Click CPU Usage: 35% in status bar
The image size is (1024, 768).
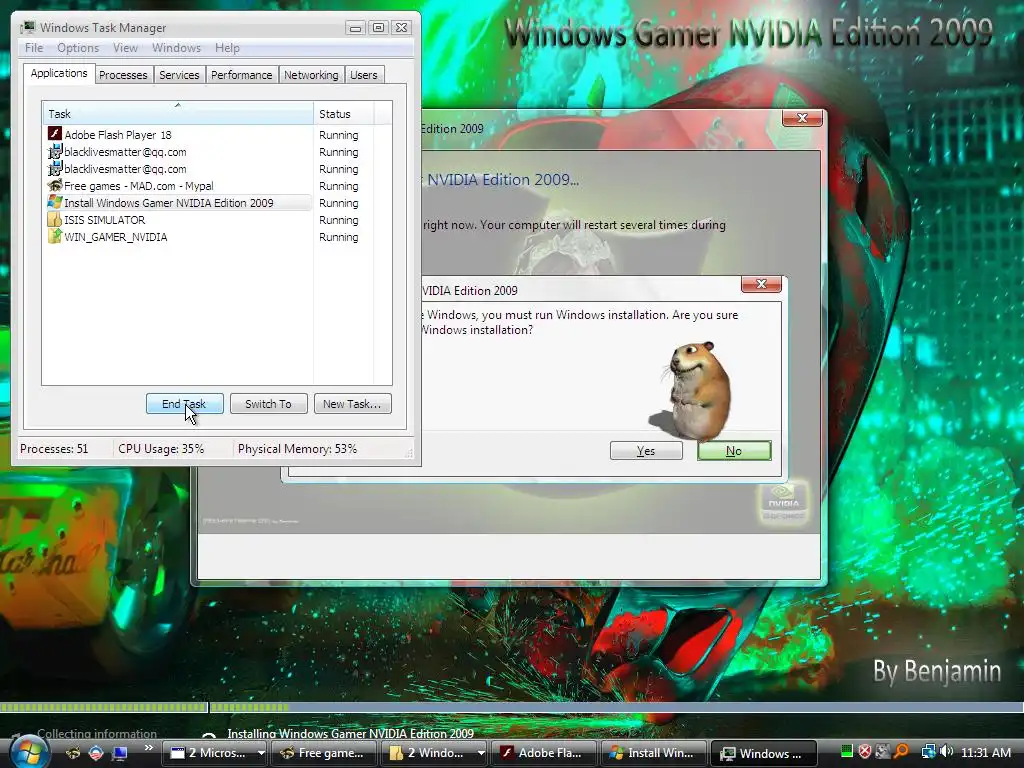coord(161,449)
